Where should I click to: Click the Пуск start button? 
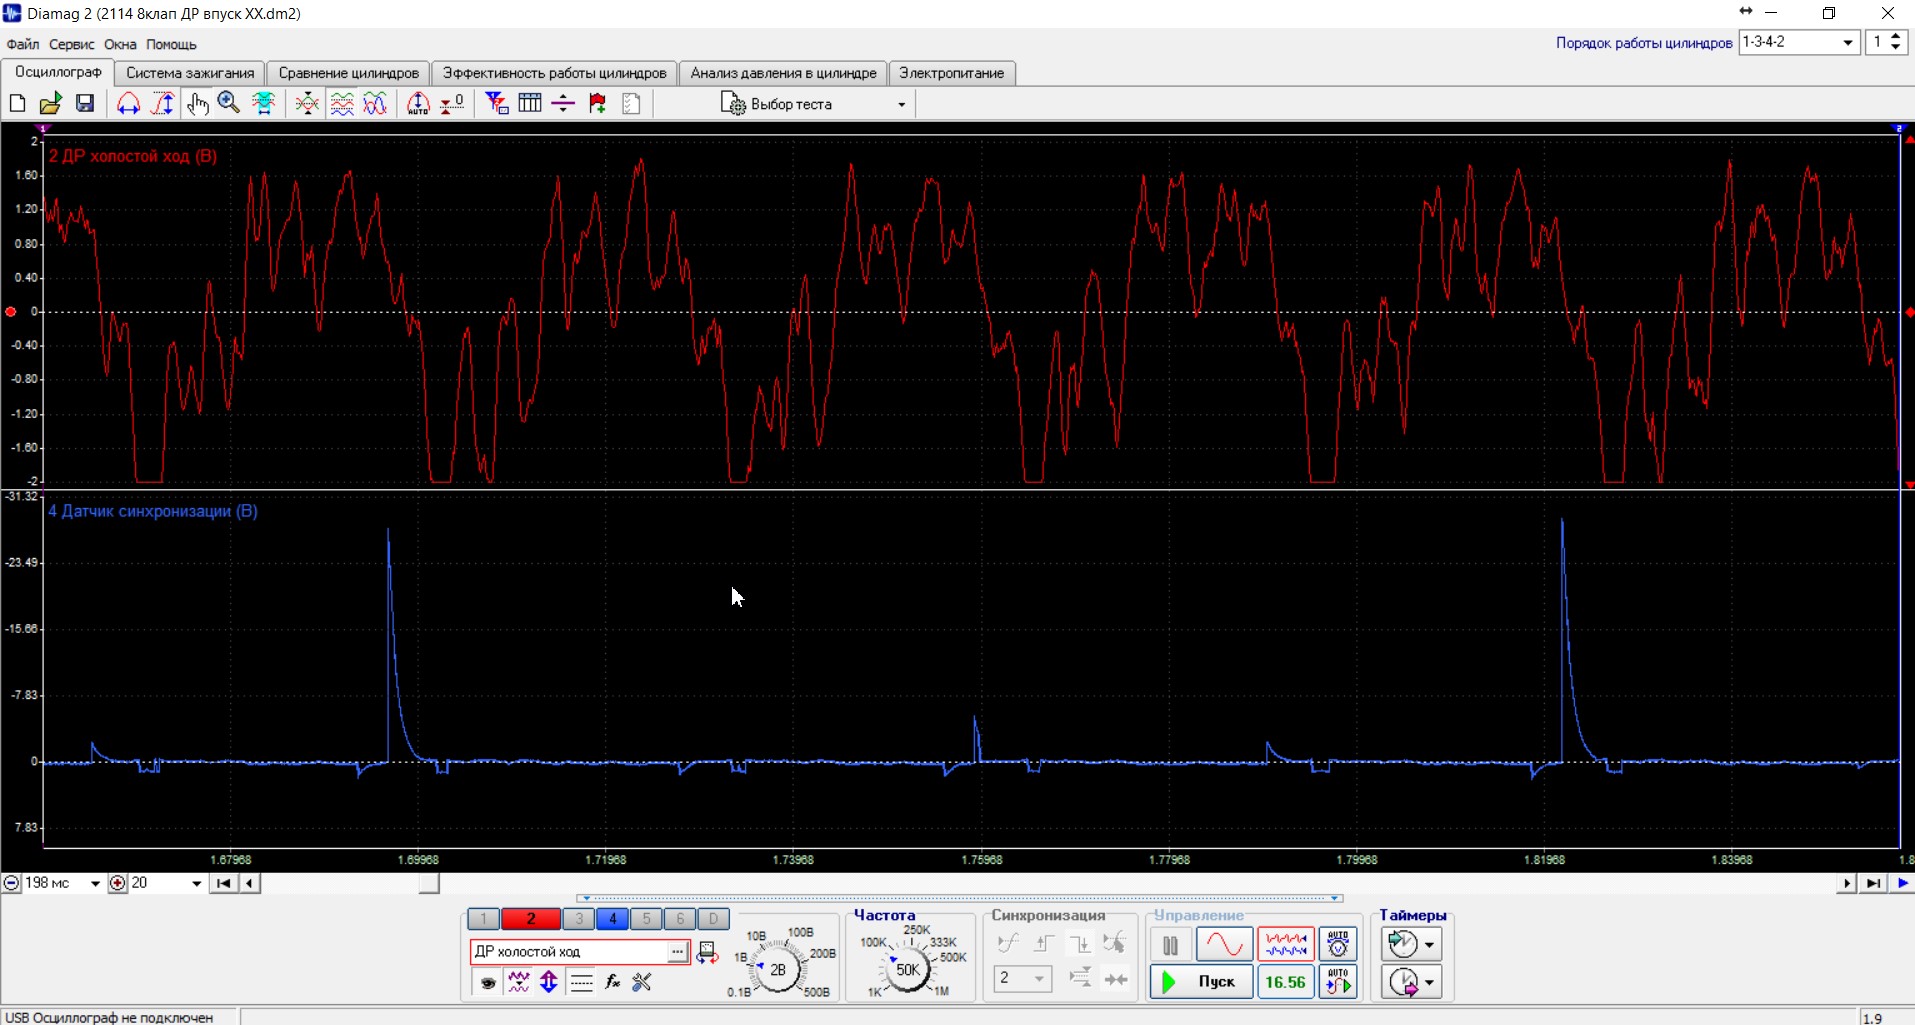(x=1201, y=982)
